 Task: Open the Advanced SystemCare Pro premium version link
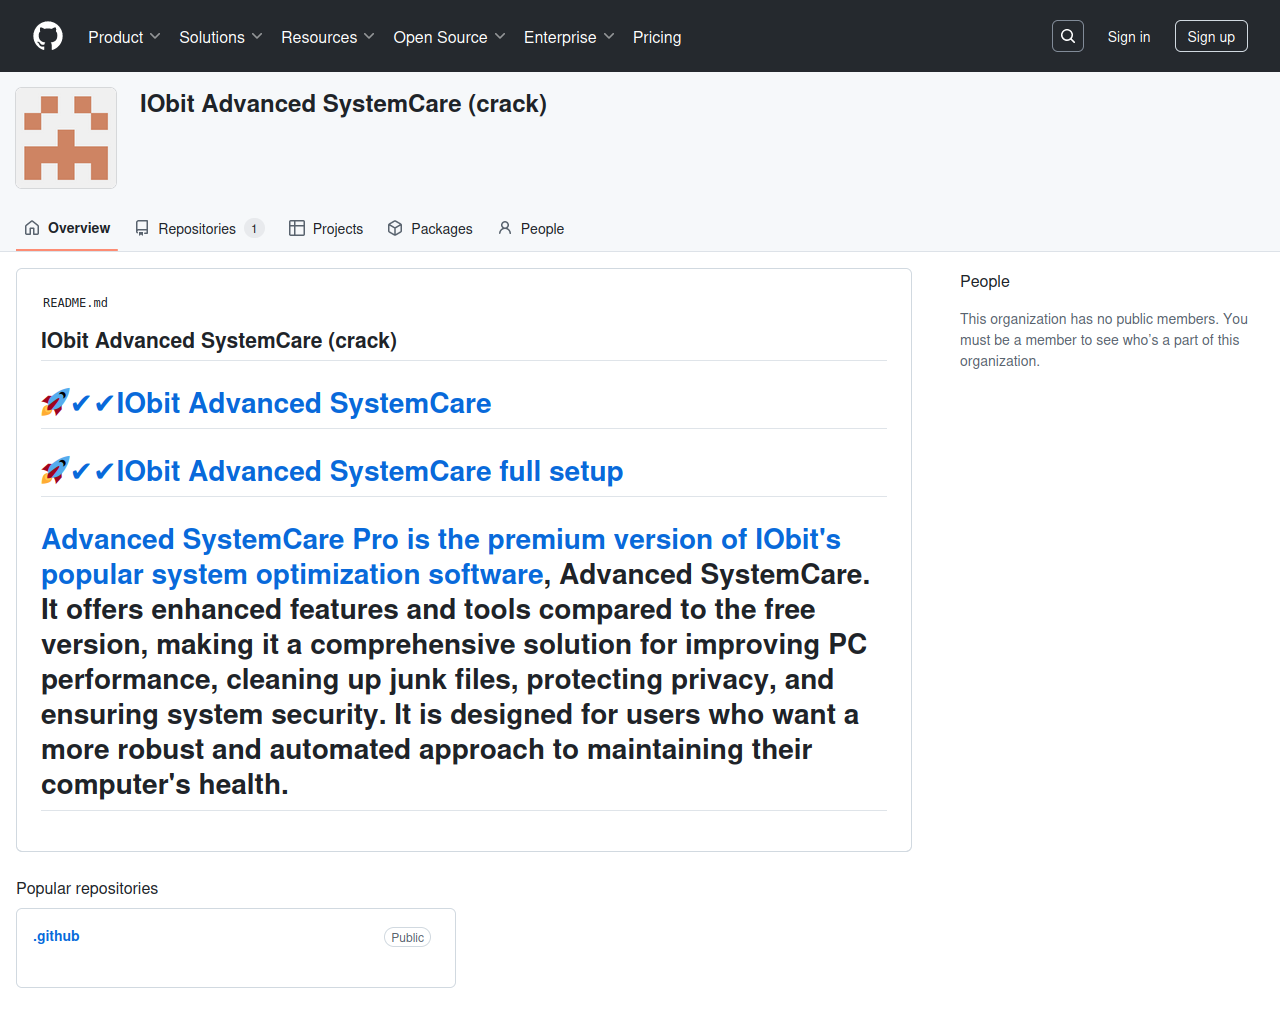441,556
